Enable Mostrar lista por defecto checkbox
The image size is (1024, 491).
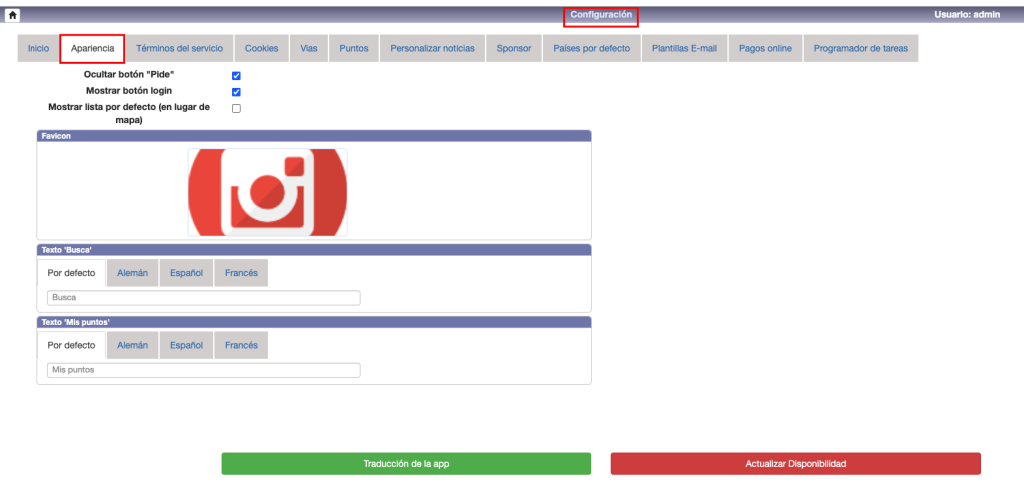[x=236, y=108]
